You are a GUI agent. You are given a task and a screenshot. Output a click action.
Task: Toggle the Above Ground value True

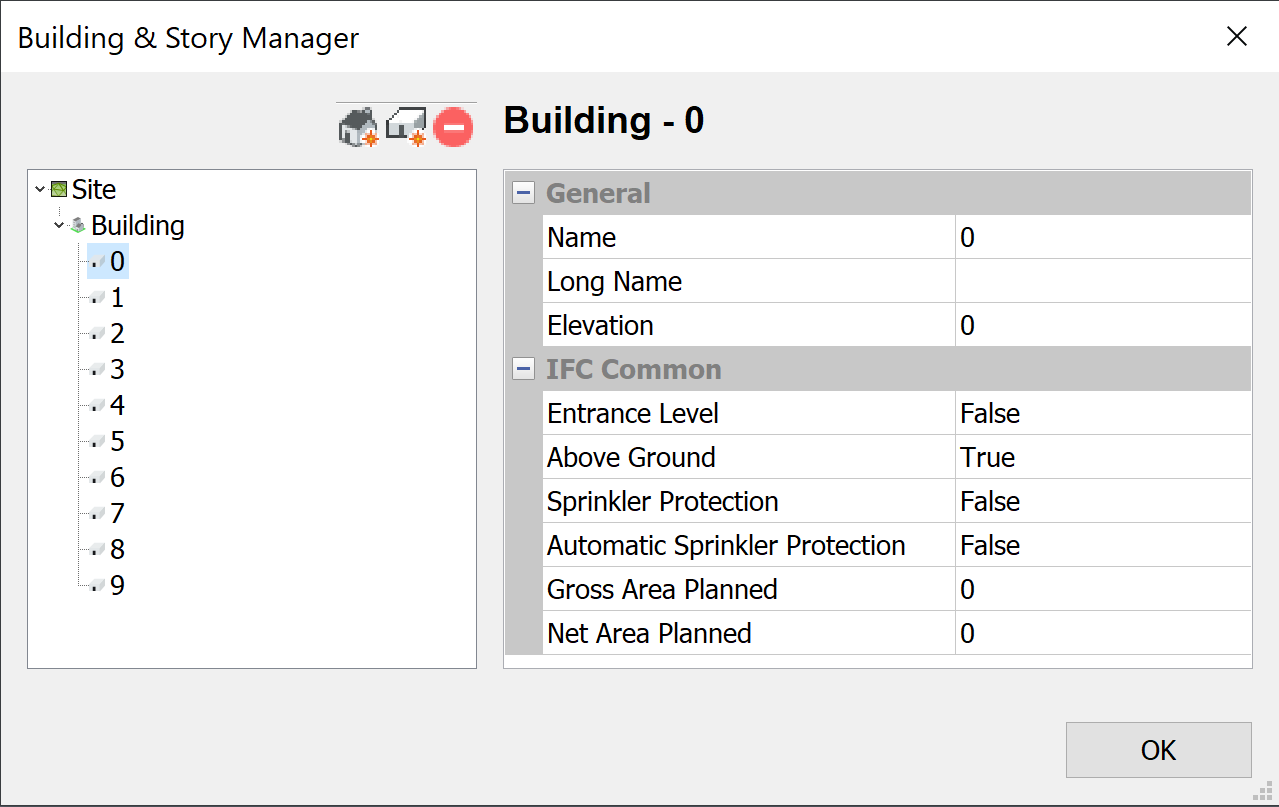coord(1100,457)
